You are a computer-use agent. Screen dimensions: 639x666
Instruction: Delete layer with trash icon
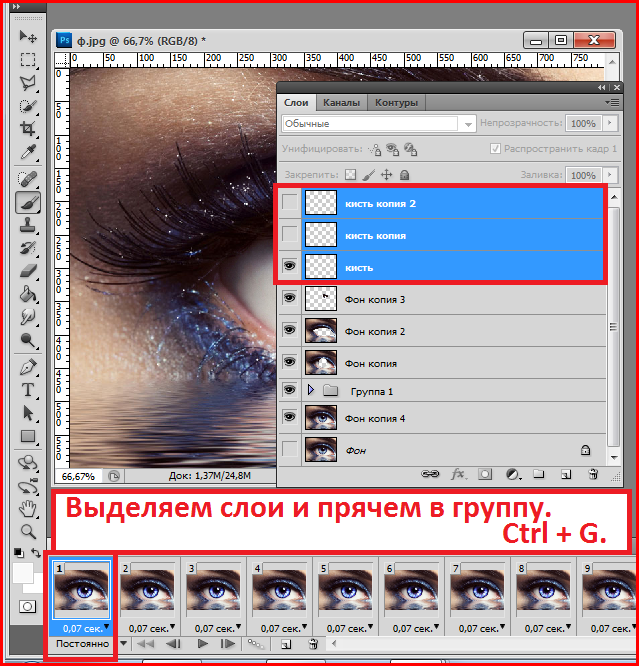pos(593,474)
